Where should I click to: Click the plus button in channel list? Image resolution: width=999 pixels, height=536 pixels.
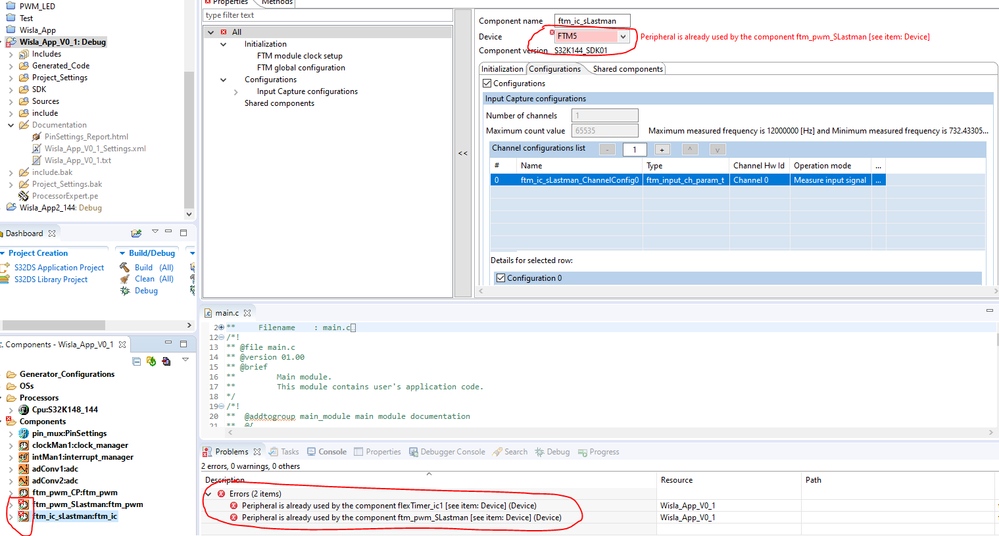tap(662, 149)
